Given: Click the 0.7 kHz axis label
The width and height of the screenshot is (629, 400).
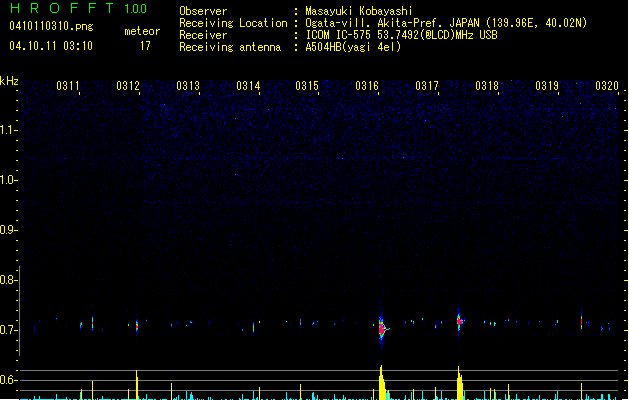Looking at the screenshot, I should (x=9, y=330).
